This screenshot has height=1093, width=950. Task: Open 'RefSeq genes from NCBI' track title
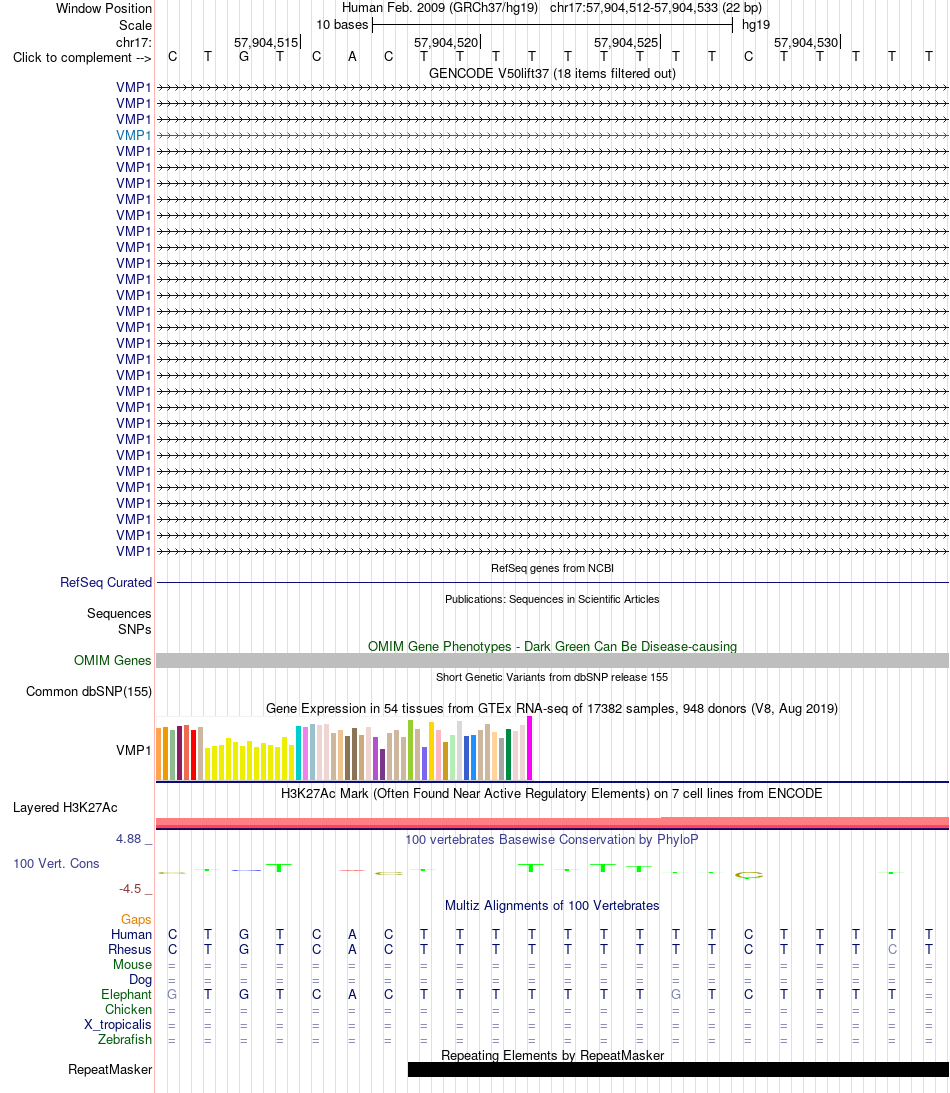(552, 568)
